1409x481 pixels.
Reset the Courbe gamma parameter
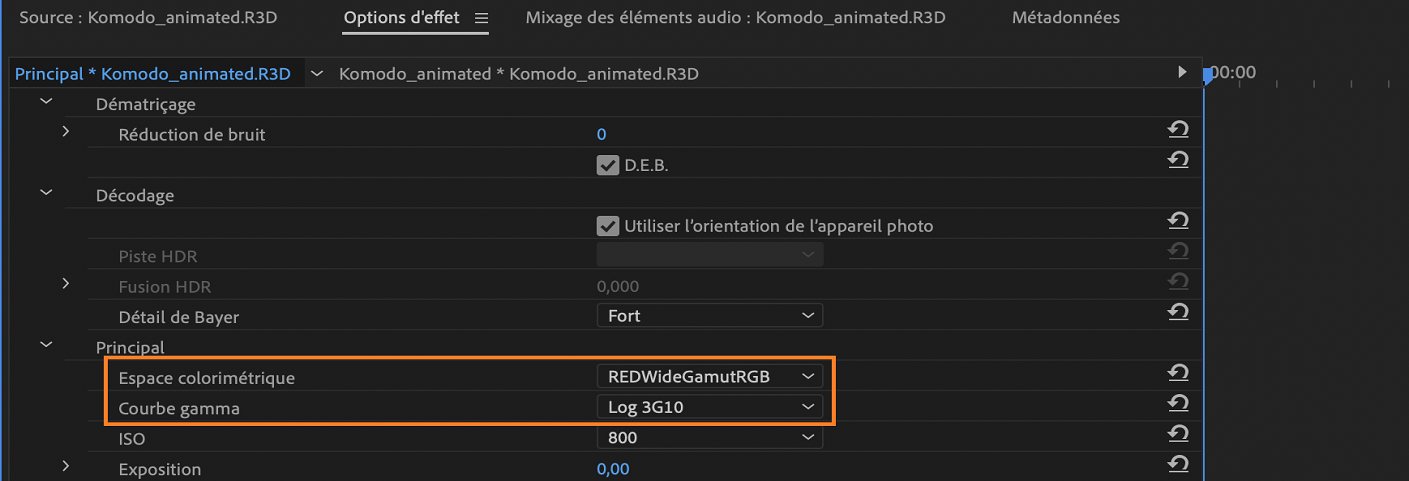coord(1178,403)
